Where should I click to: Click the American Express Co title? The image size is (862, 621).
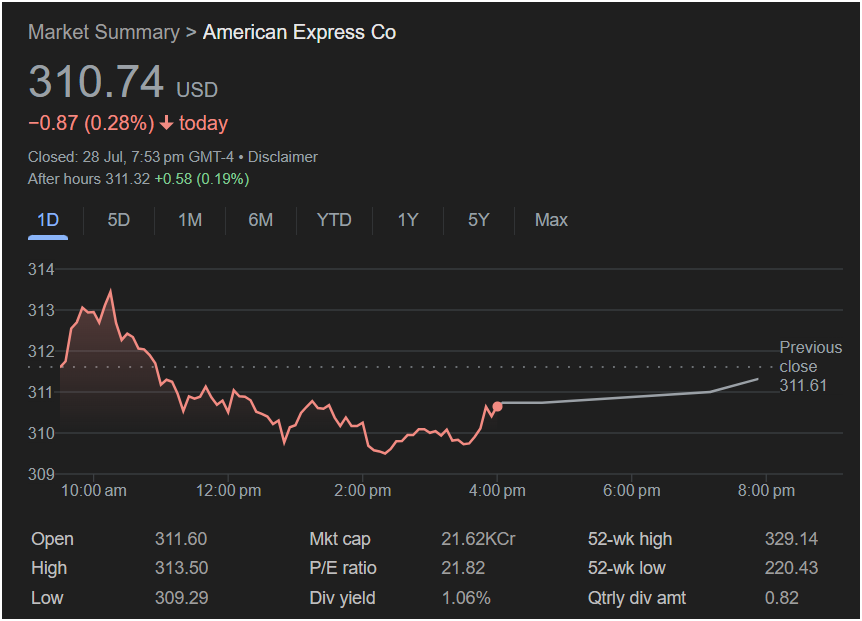(x=300, y=32)
